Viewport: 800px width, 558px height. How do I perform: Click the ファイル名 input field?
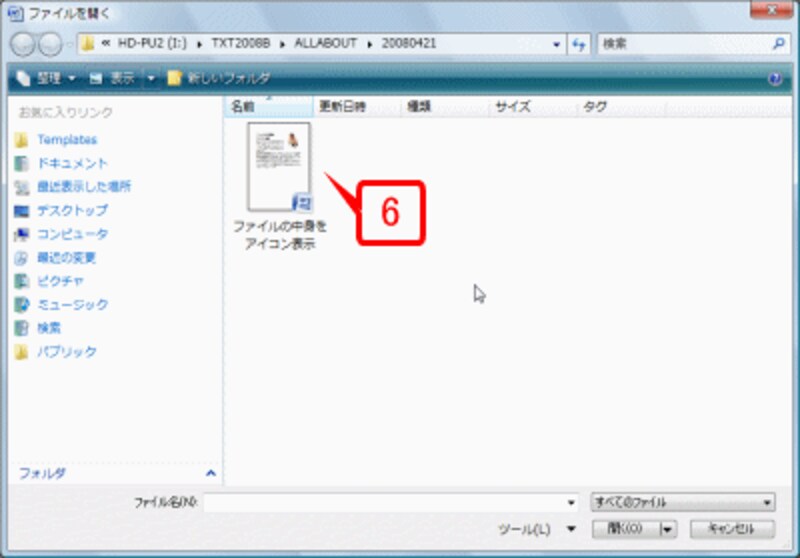click(384, 503)
